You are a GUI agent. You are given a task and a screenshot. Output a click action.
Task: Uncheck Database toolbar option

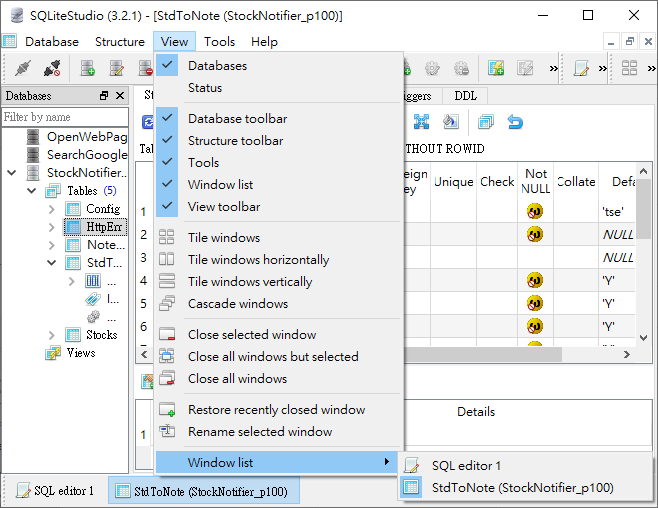coord(277,119)
